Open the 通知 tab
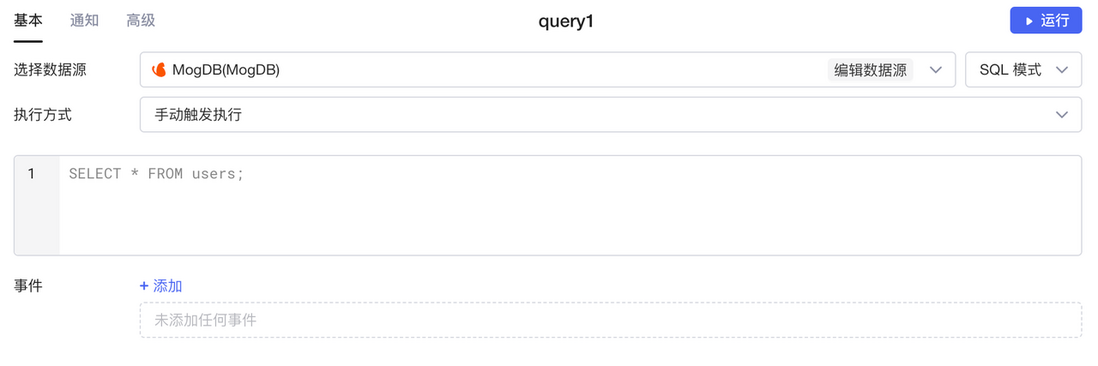 pyautogui.click(x=84, y=21)
